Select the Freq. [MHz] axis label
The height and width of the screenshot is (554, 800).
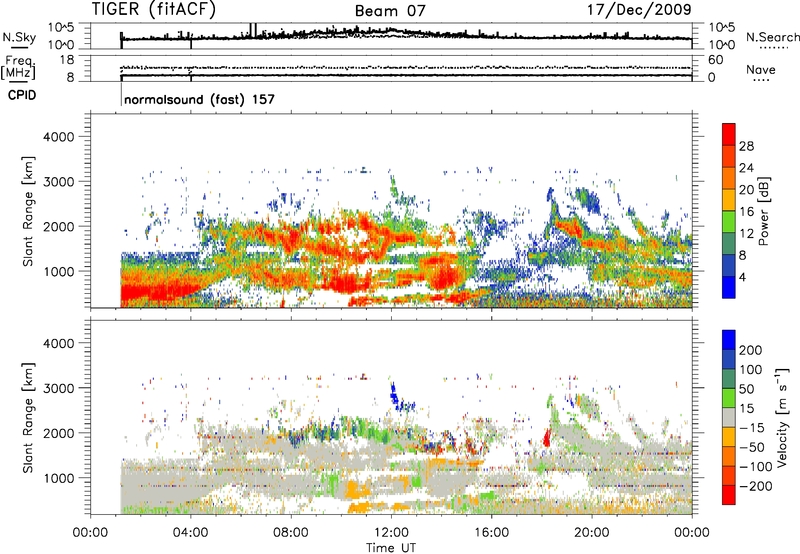point(18,68)
